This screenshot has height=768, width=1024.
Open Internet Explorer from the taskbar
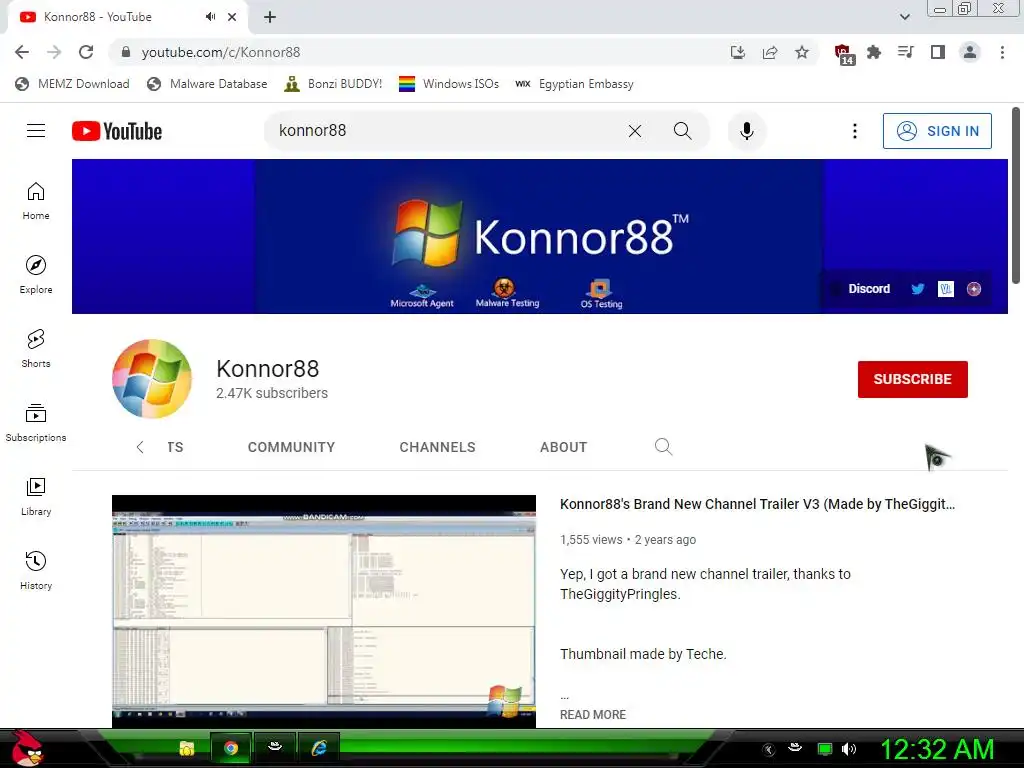pyautogui.click(x=319, y=748)
